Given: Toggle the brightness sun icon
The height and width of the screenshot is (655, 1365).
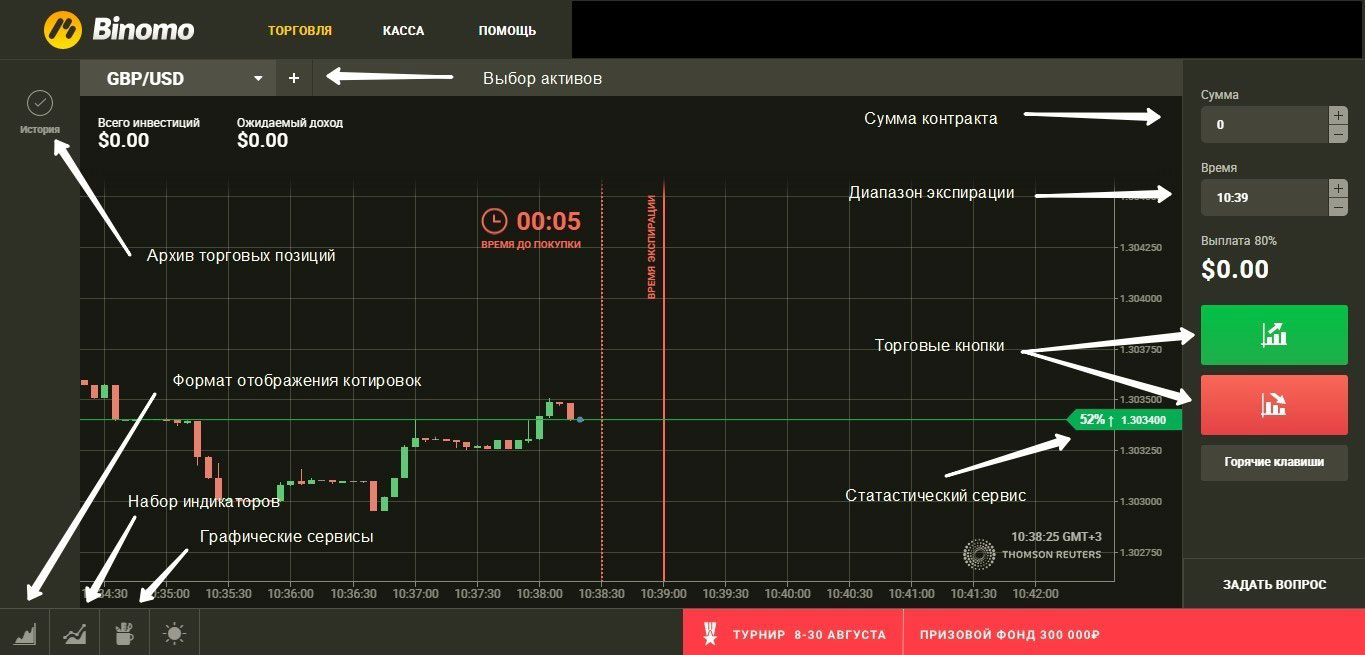Looking at the screenshot, I should tap(173, 633).
